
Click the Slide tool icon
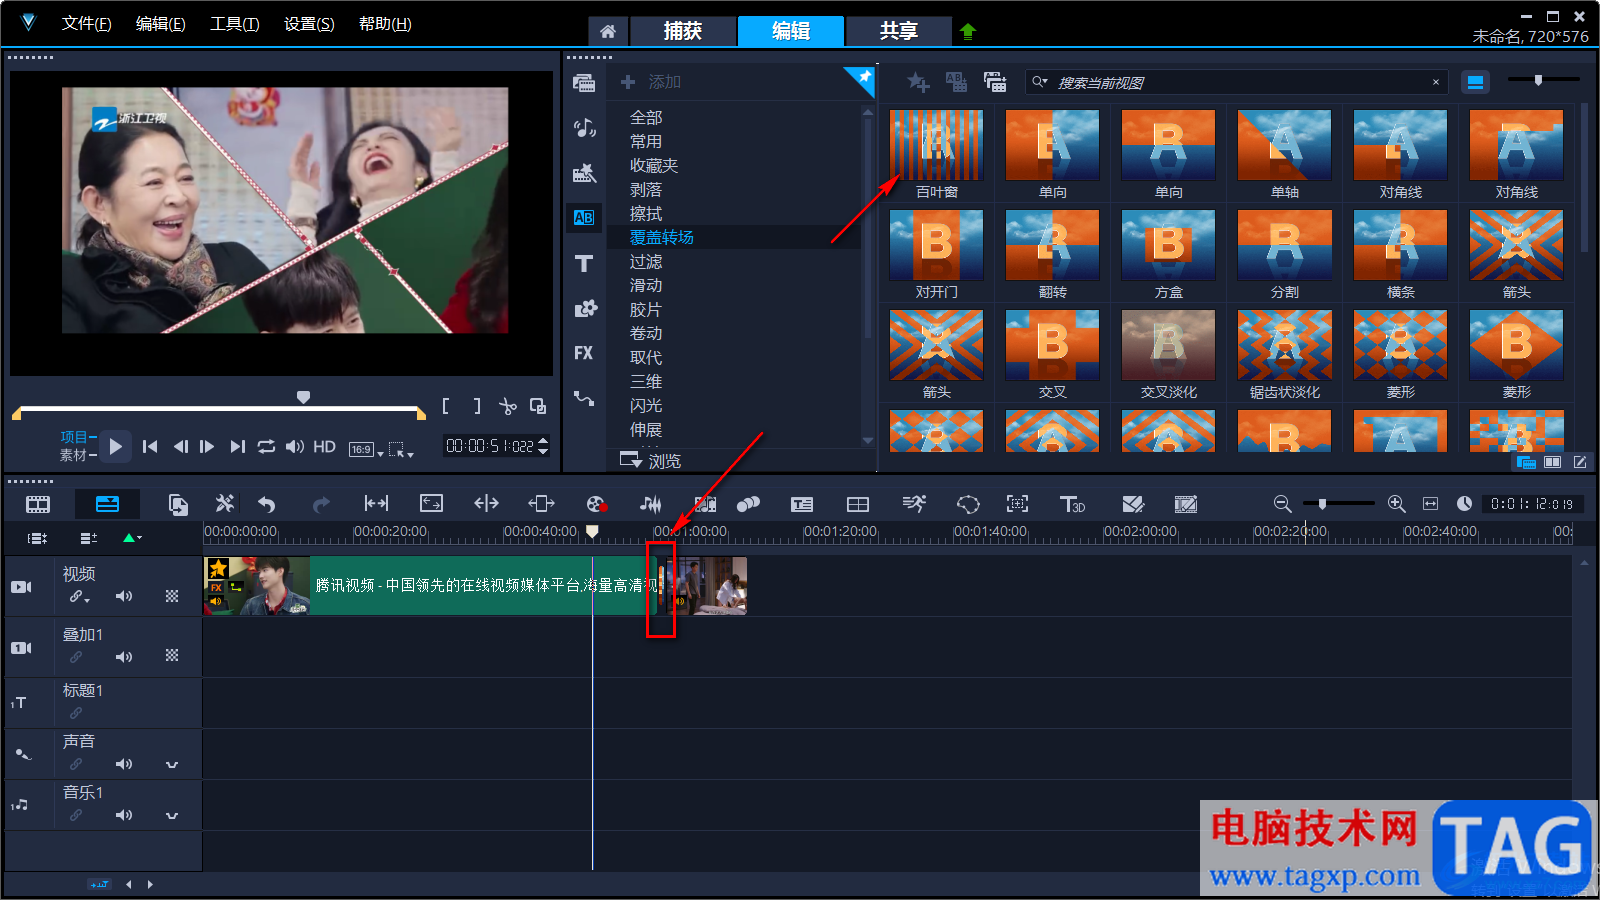click(x=541, y=503)
